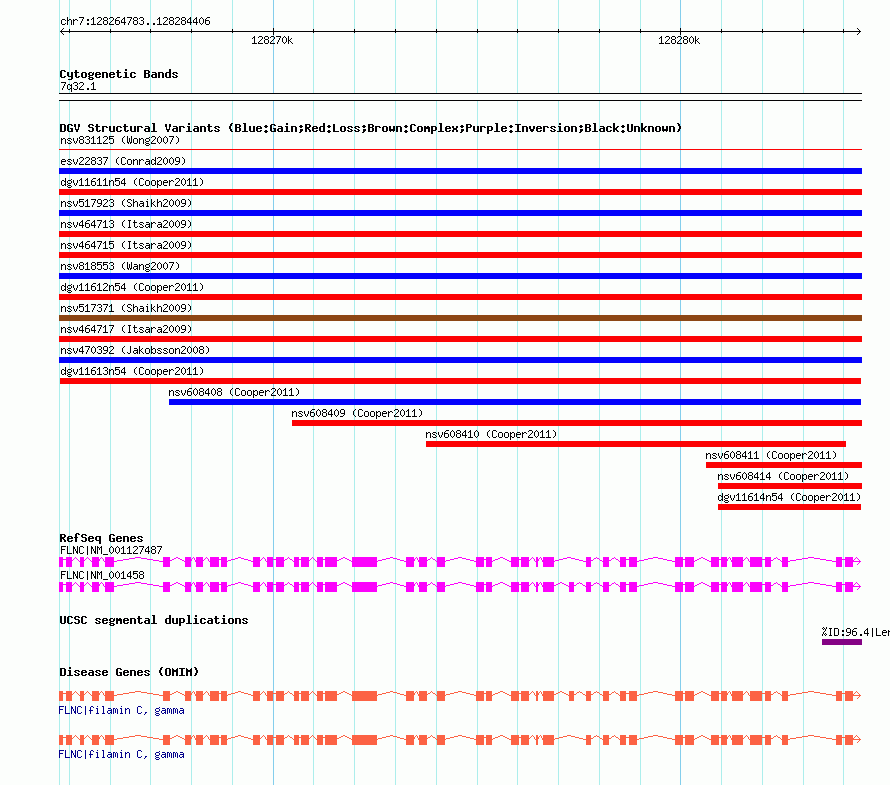Click the red nsv608409 (Cooper2011) loss bar

tap(577, 423)
